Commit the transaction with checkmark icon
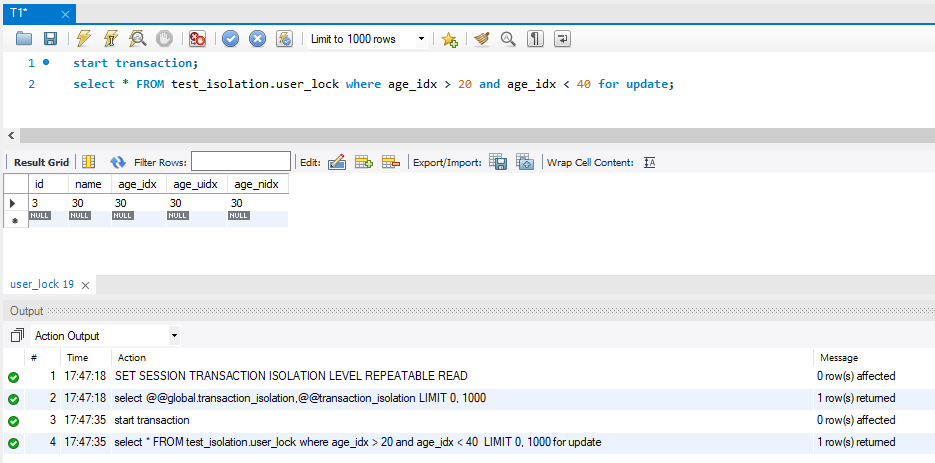The image size is (935, 463). pos(231,39)
